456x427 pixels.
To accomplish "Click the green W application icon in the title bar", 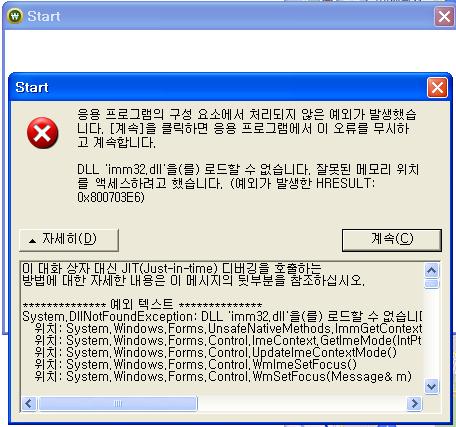I will [x=15, y=16].
